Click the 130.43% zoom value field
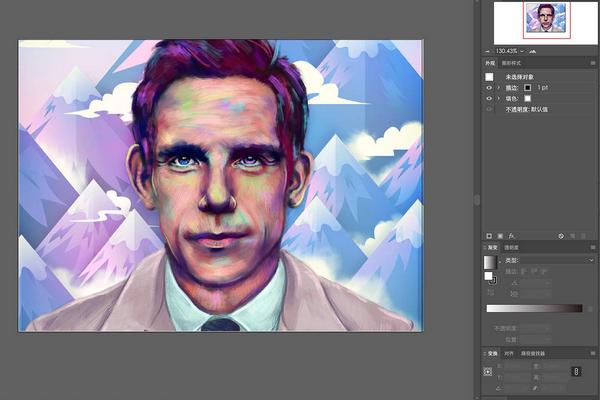Screen dimensions: 600x400 point(506,51)
